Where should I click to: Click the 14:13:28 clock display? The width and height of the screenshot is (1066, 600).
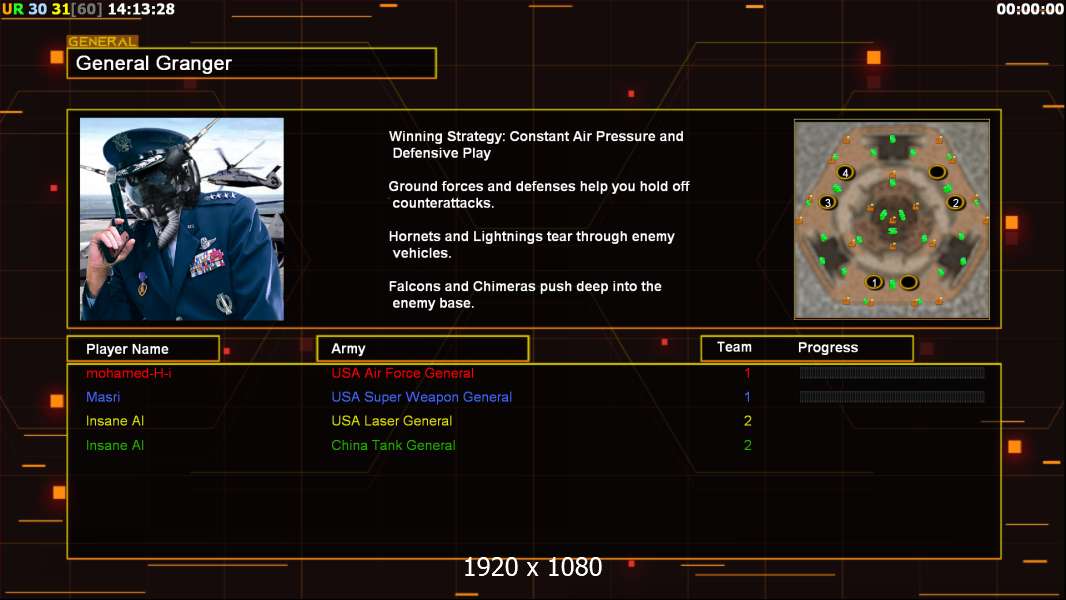141,10
